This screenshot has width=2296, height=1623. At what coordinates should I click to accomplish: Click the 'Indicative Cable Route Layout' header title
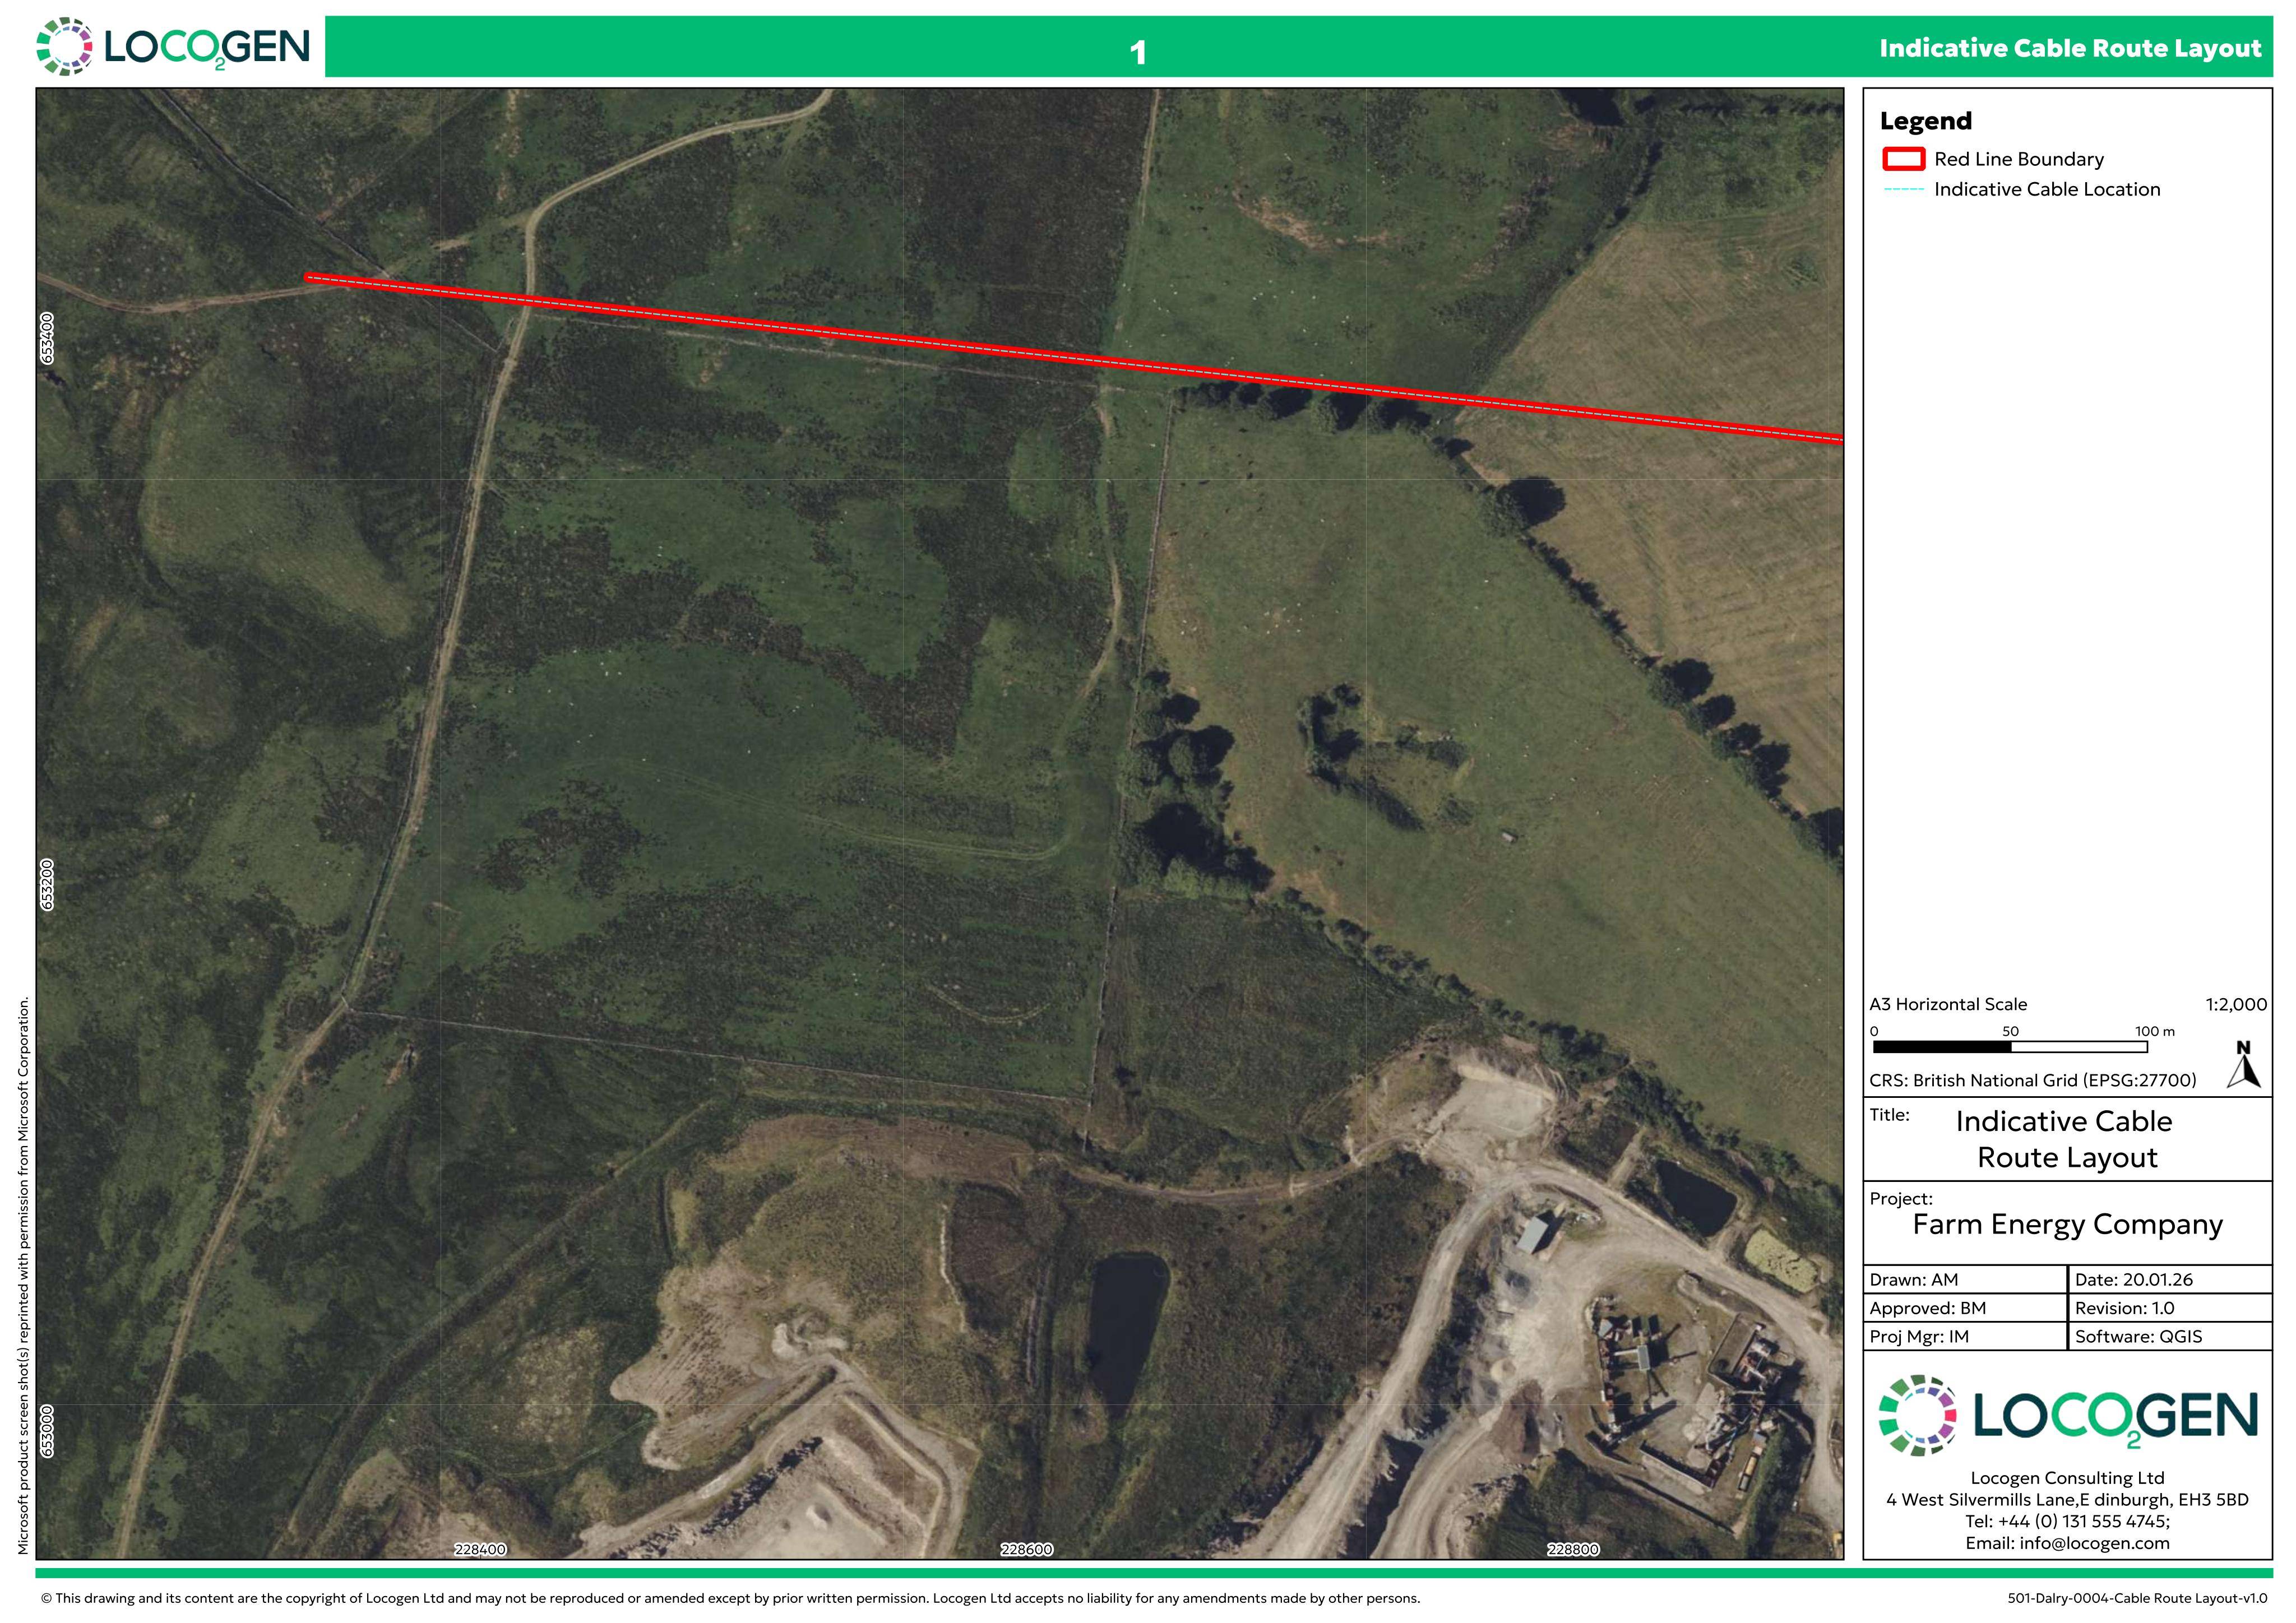tap(2069, 48)
